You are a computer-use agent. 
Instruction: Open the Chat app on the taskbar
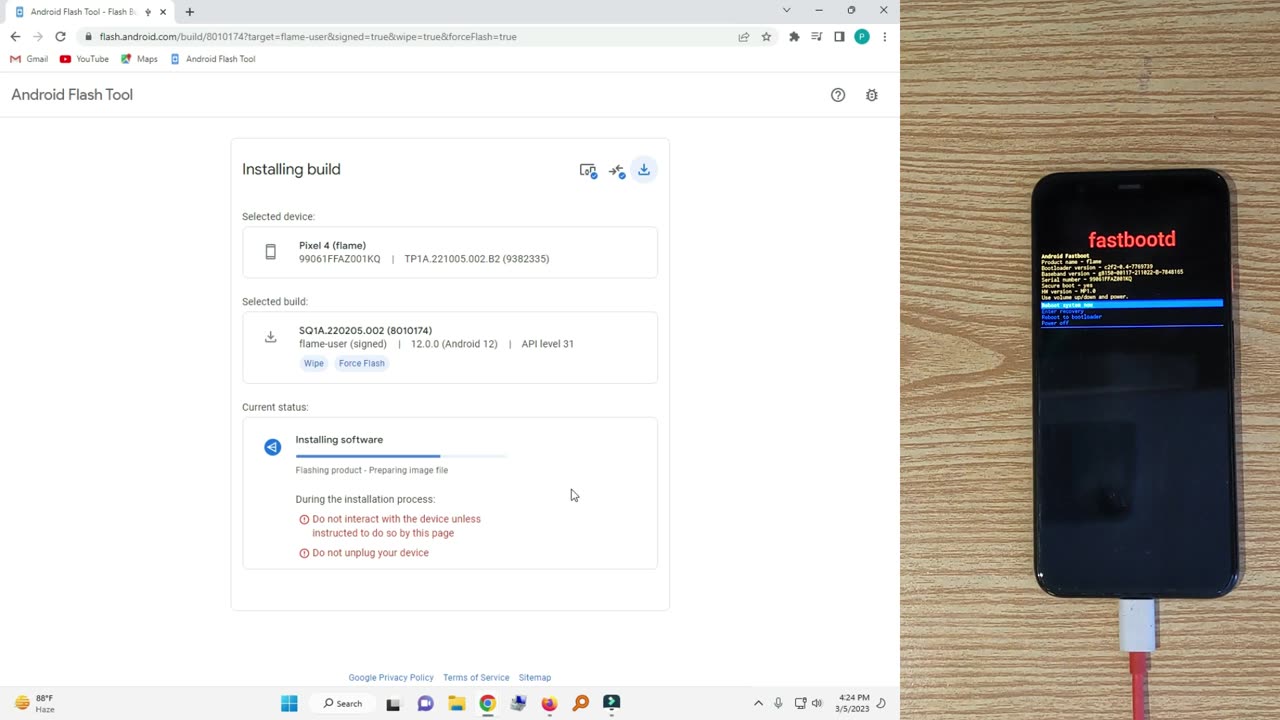point(425,703)
